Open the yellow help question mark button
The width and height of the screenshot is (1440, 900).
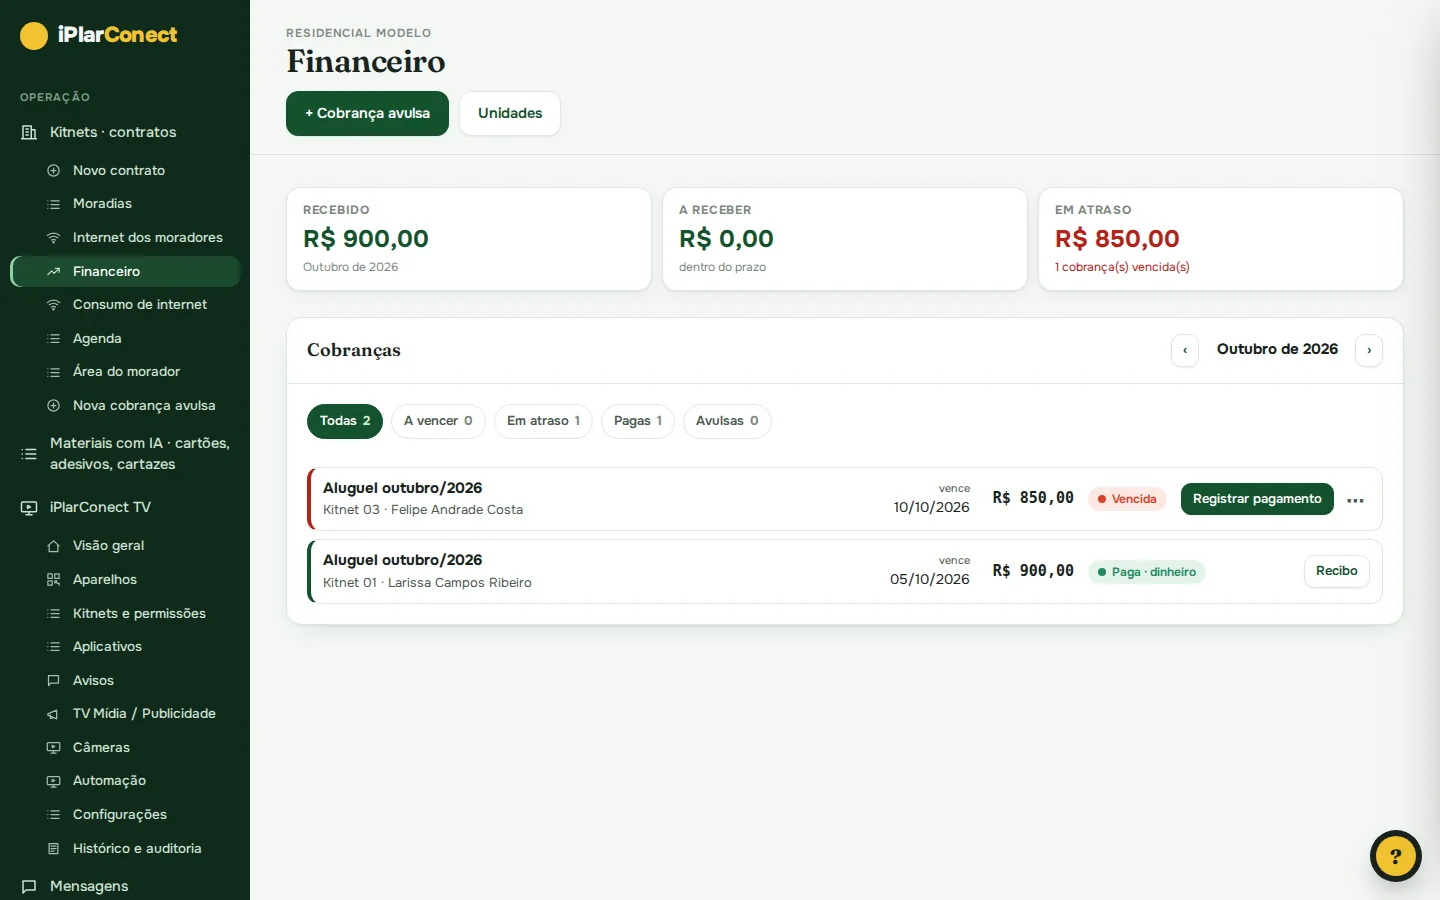click(x=1396, y=856)
